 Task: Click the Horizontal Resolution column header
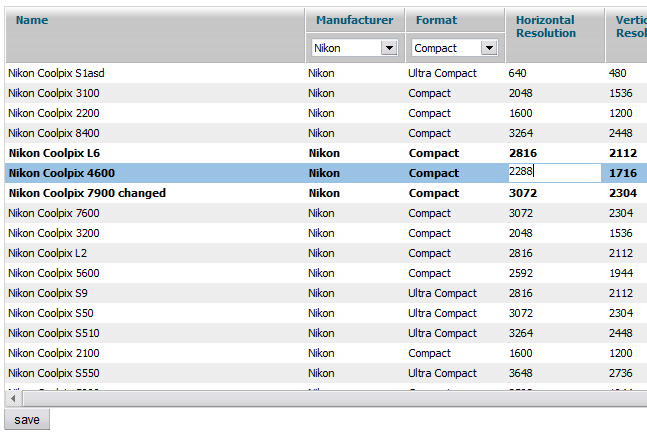point(546,27)
